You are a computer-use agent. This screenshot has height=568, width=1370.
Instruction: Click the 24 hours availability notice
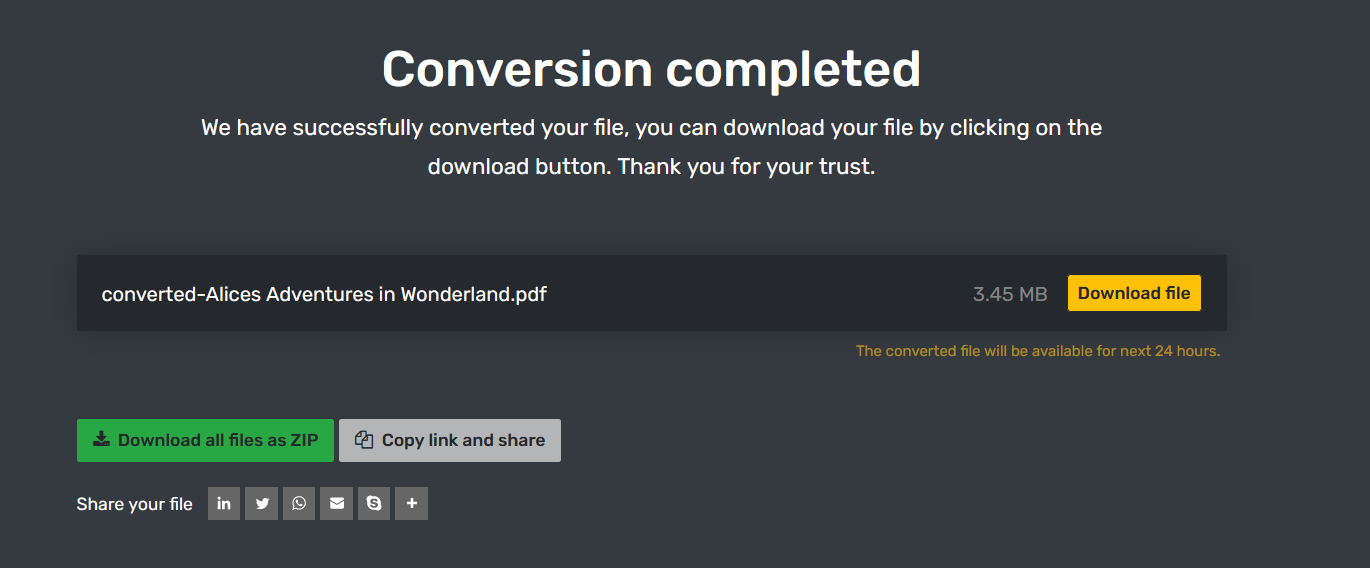(1038, 351)
